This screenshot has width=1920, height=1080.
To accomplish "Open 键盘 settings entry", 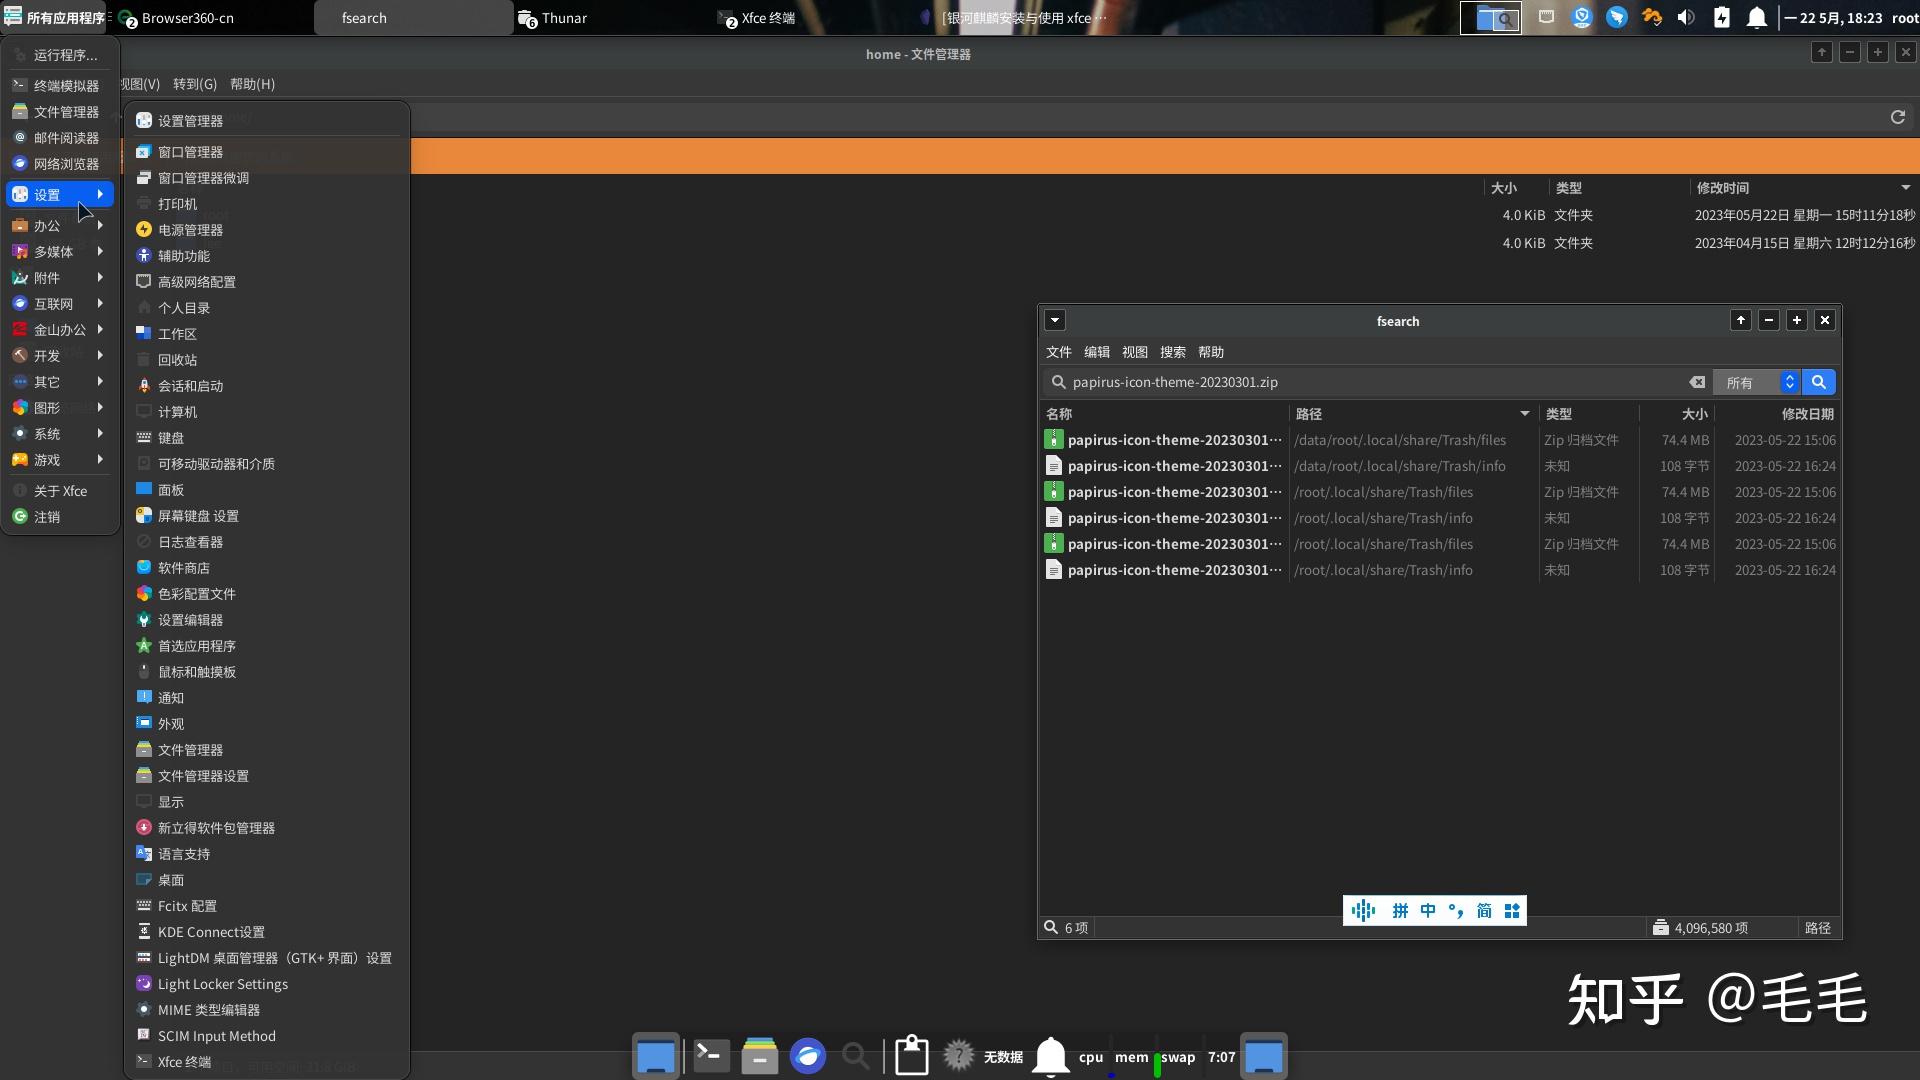I will [266, 438].
